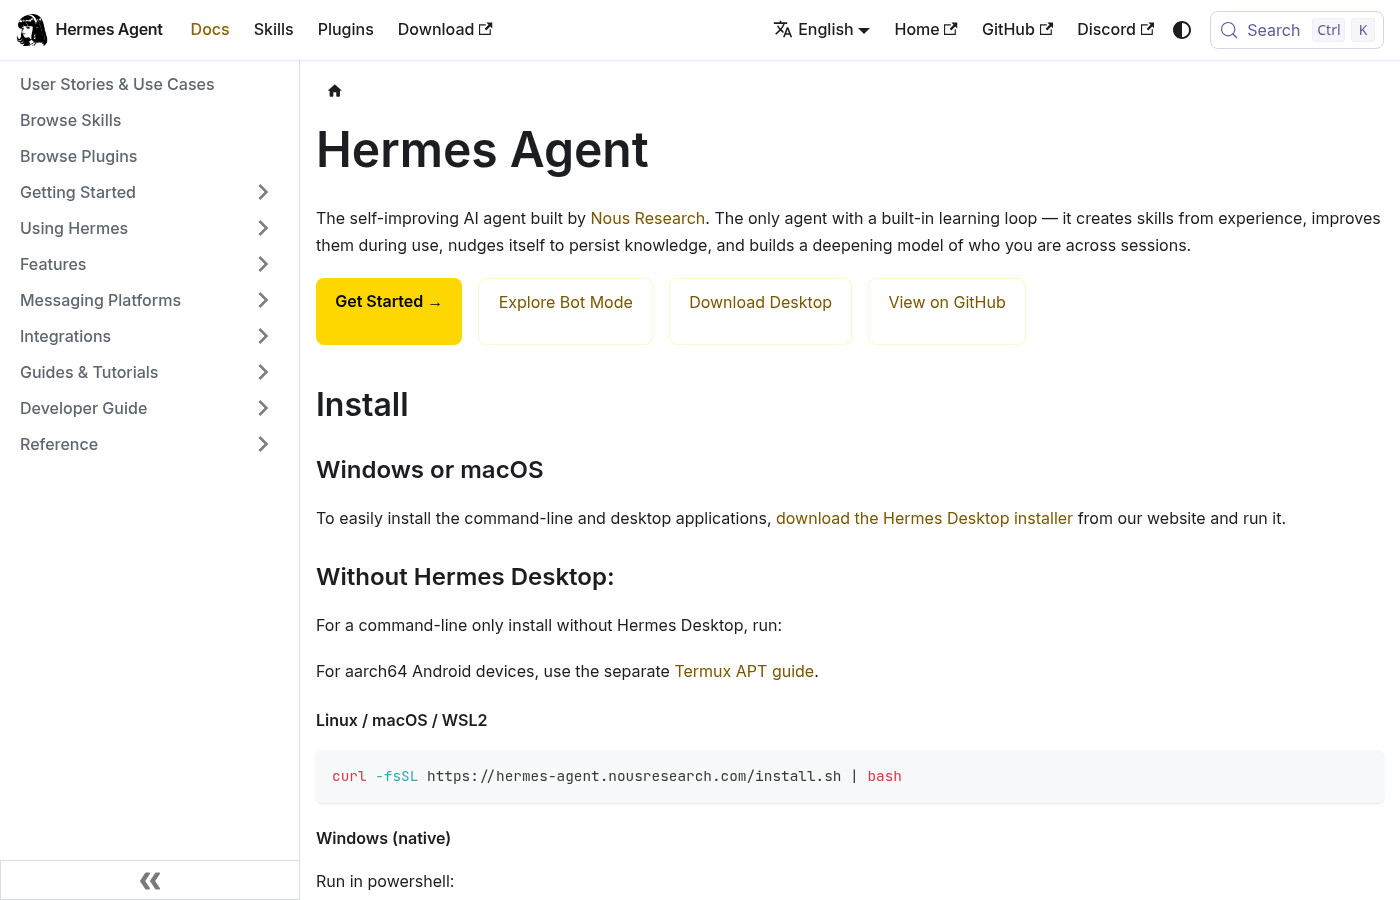Expand the Getting Started section

tap(263, 192)
